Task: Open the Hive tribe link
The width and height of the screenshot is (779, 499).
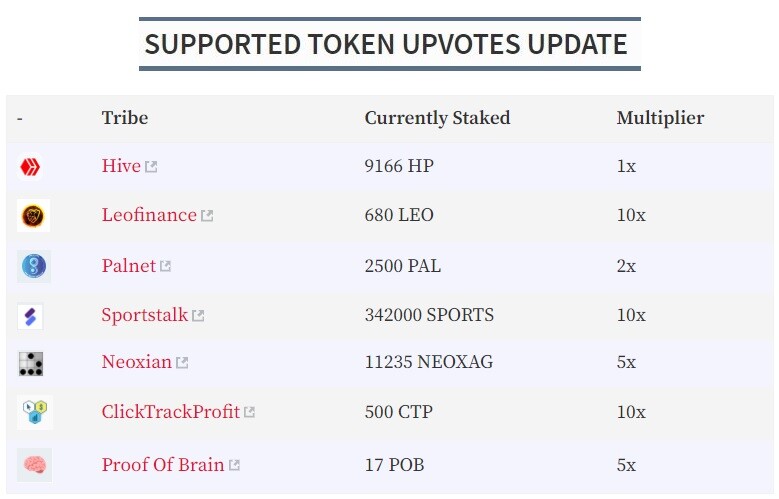Action: pyautogui.click(x=121, y=166)
